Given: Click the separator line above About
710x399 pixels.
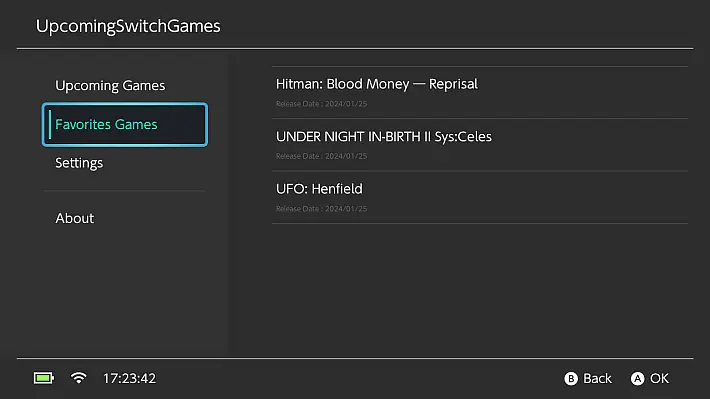Looking at the screenshot, I should (x=125, y=191).
